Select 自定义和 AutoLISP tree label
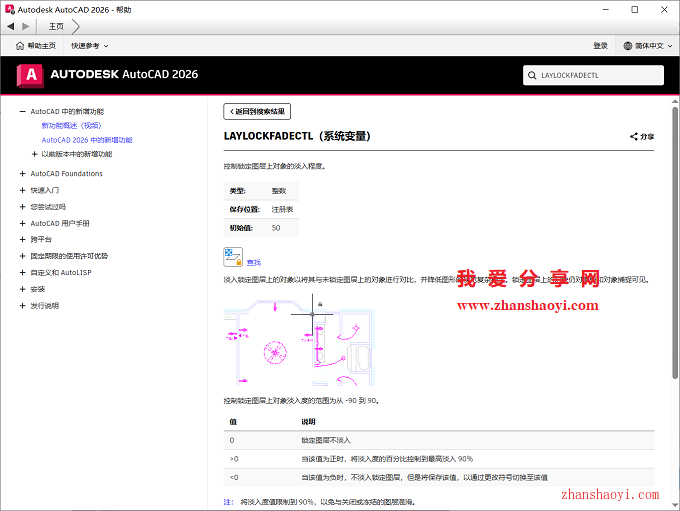Viewport: 680px width, 511px height. pos(61,272)
